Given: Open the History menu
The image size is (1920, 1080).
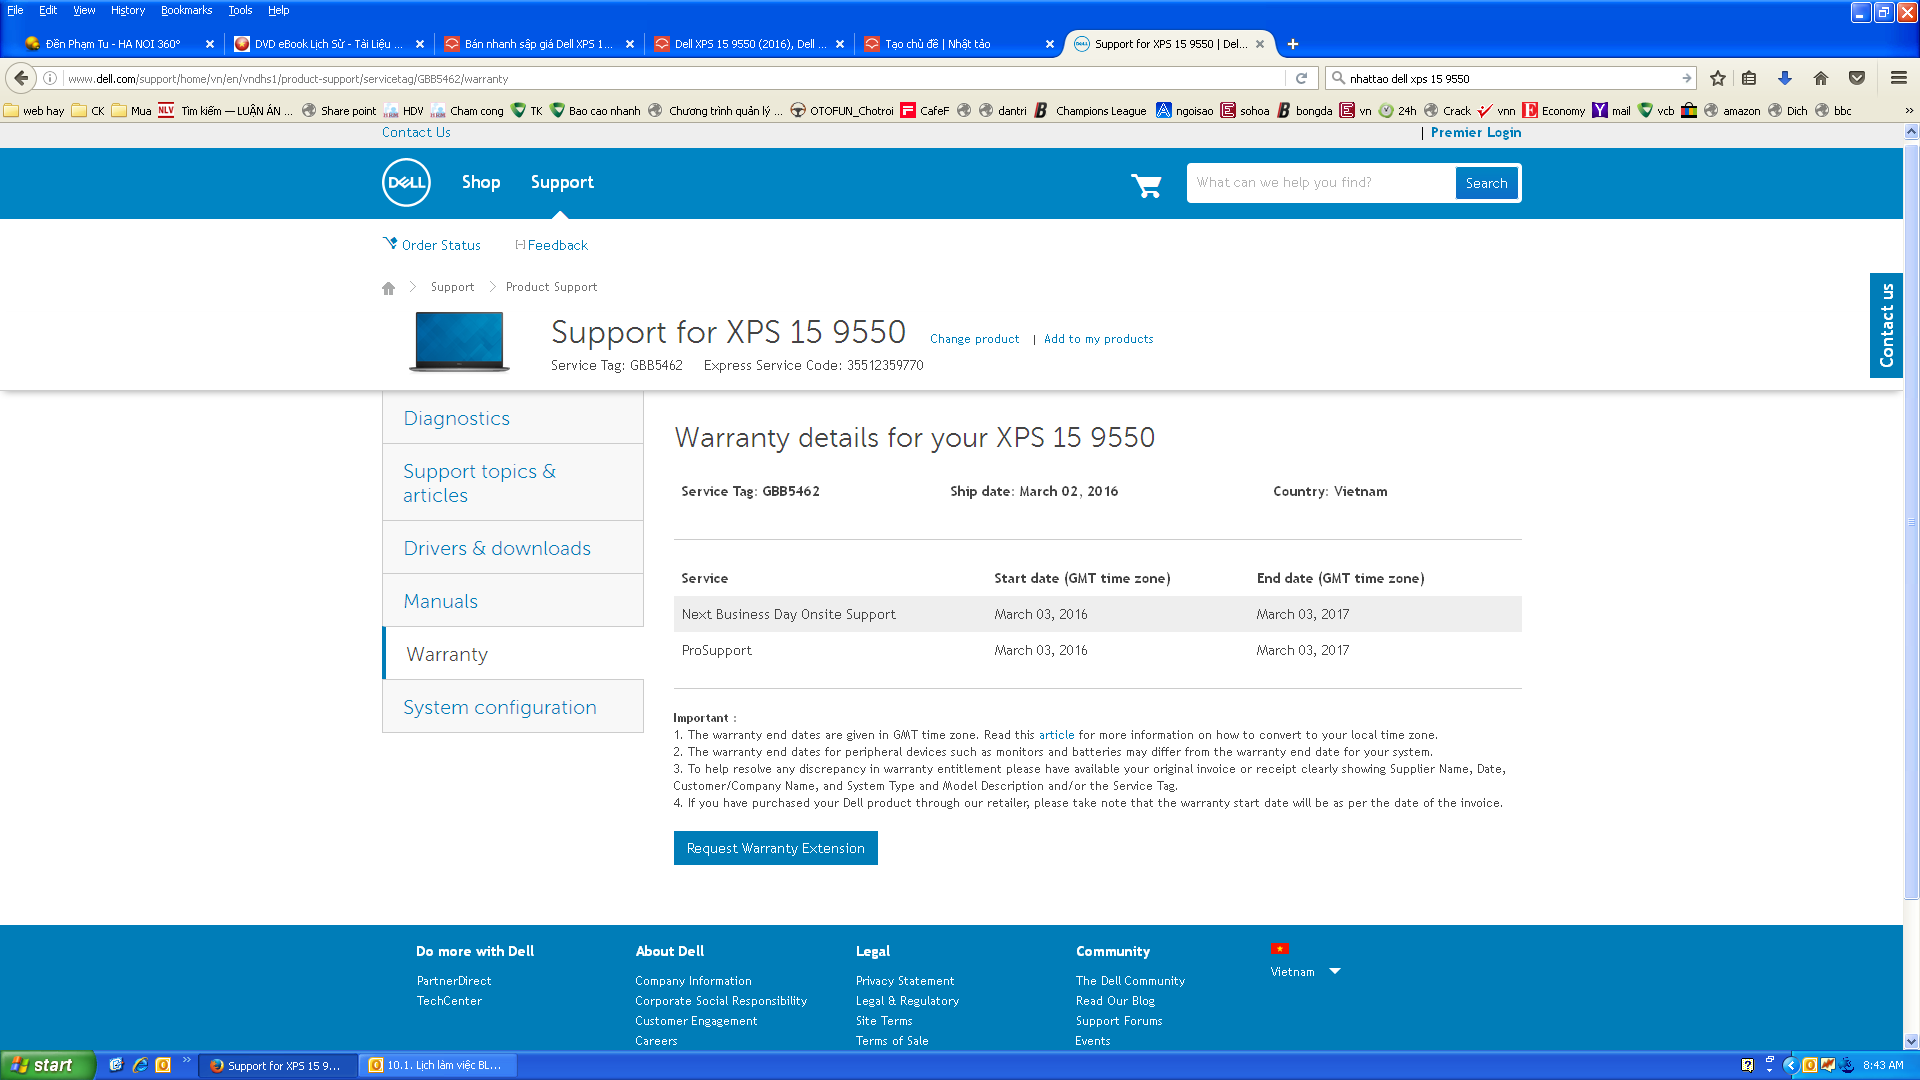Looking at the screenshot, I should click(x=128, y=10).
